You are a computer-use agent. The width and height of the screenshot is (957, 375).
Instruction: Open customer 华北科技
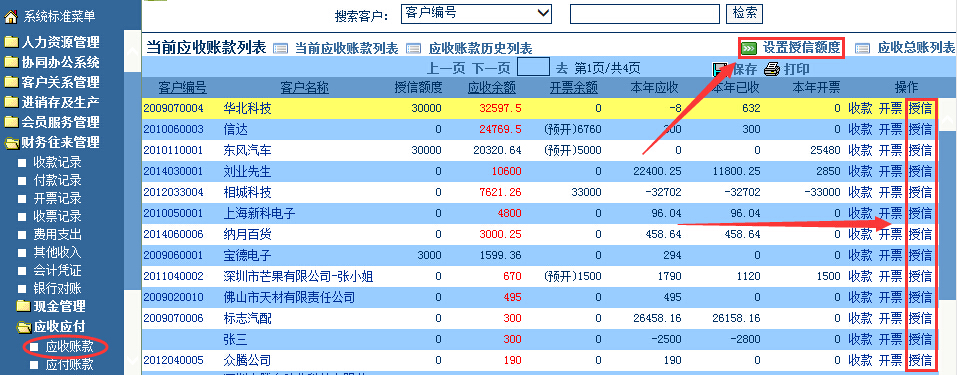coord(247,109)
